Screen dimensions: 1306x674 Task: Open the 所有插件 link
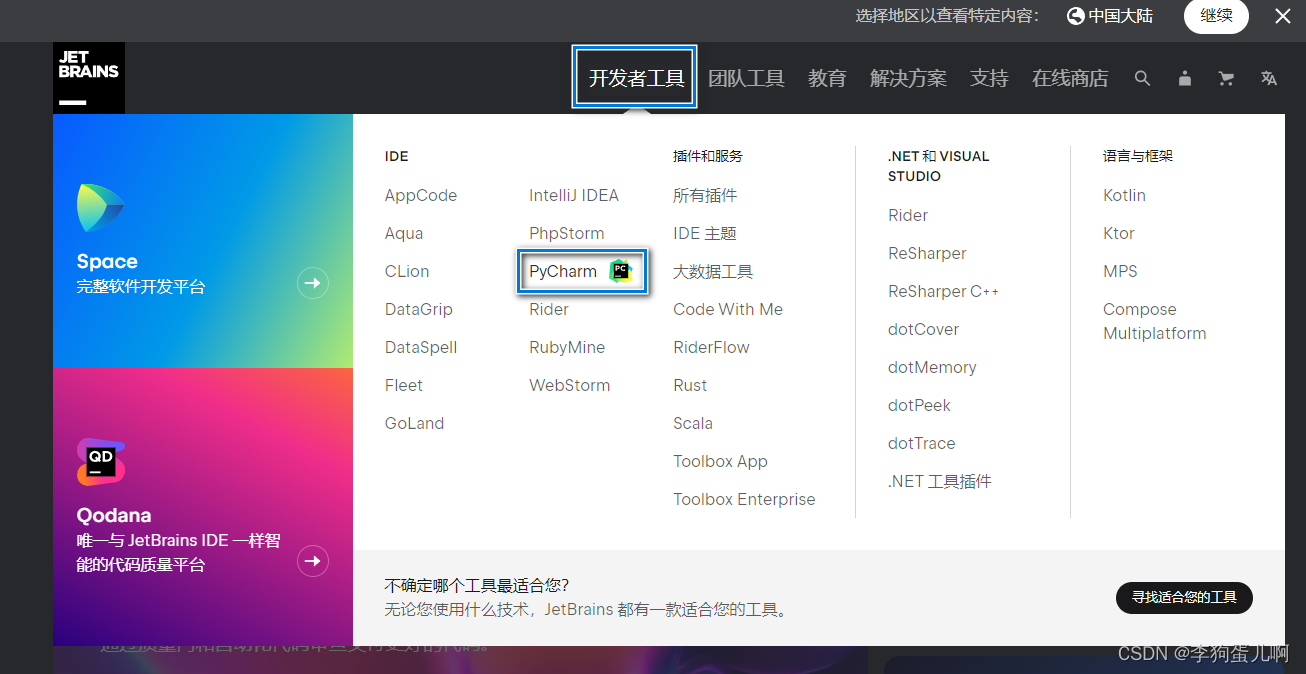tap(705, 195)
